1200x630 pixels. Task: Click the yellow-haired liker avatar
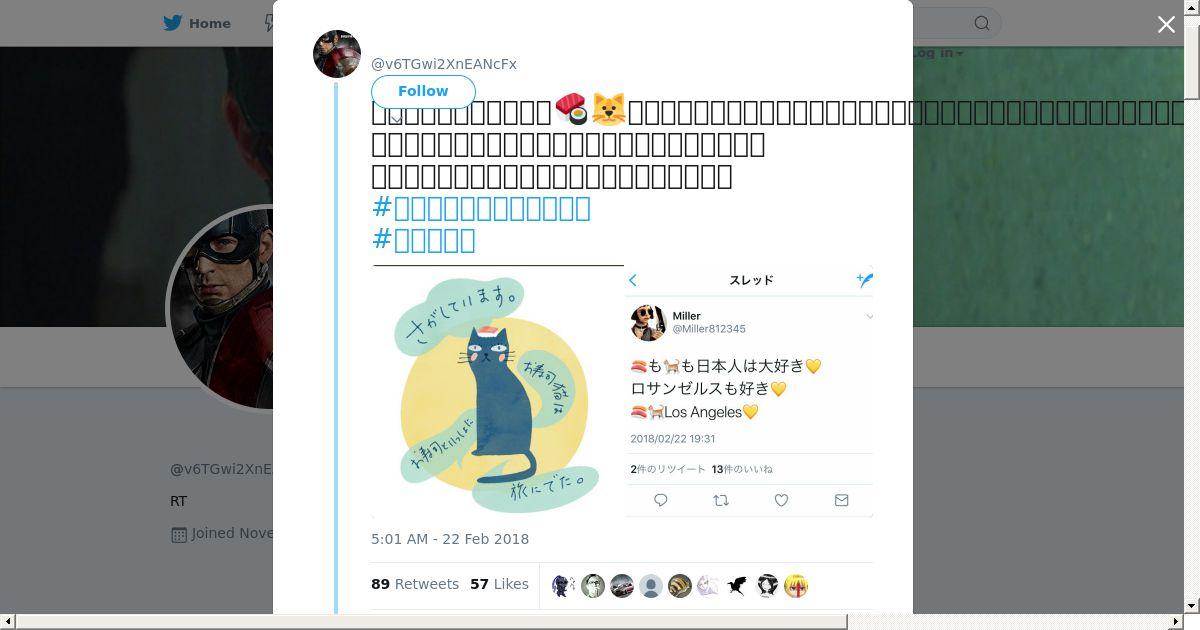pyautogui.click(x=796, y=586)
